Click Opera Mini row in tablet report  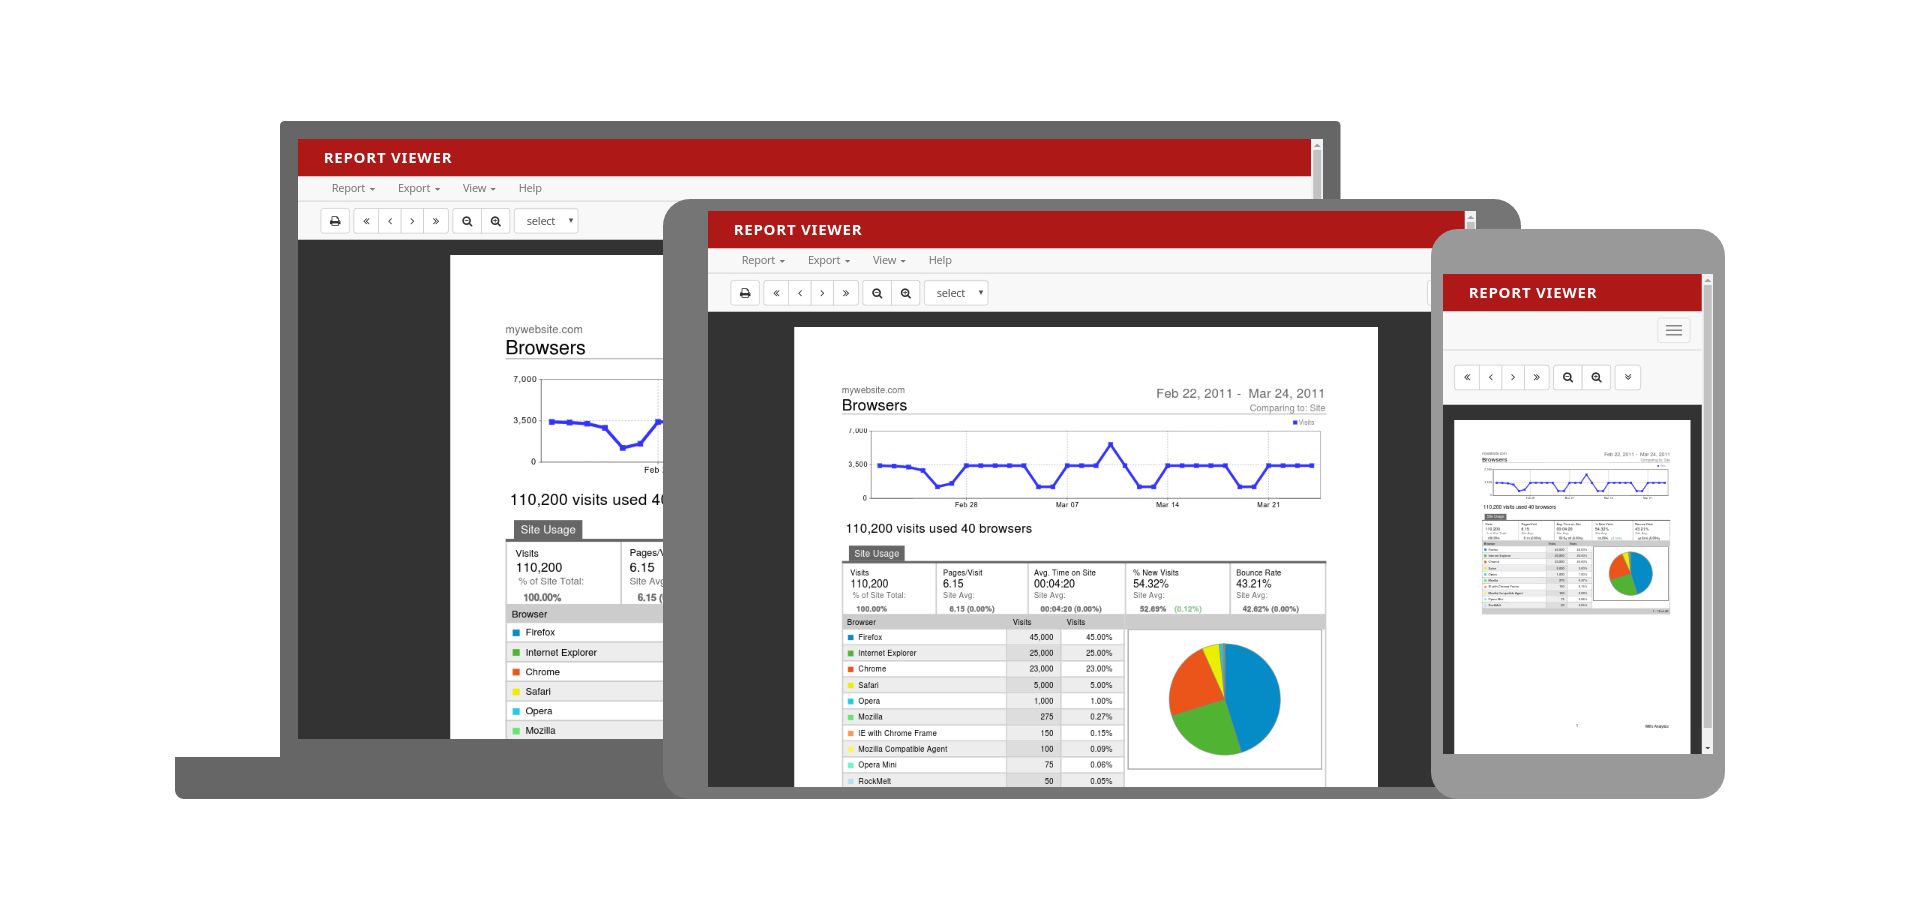click(x=983, y=765)
